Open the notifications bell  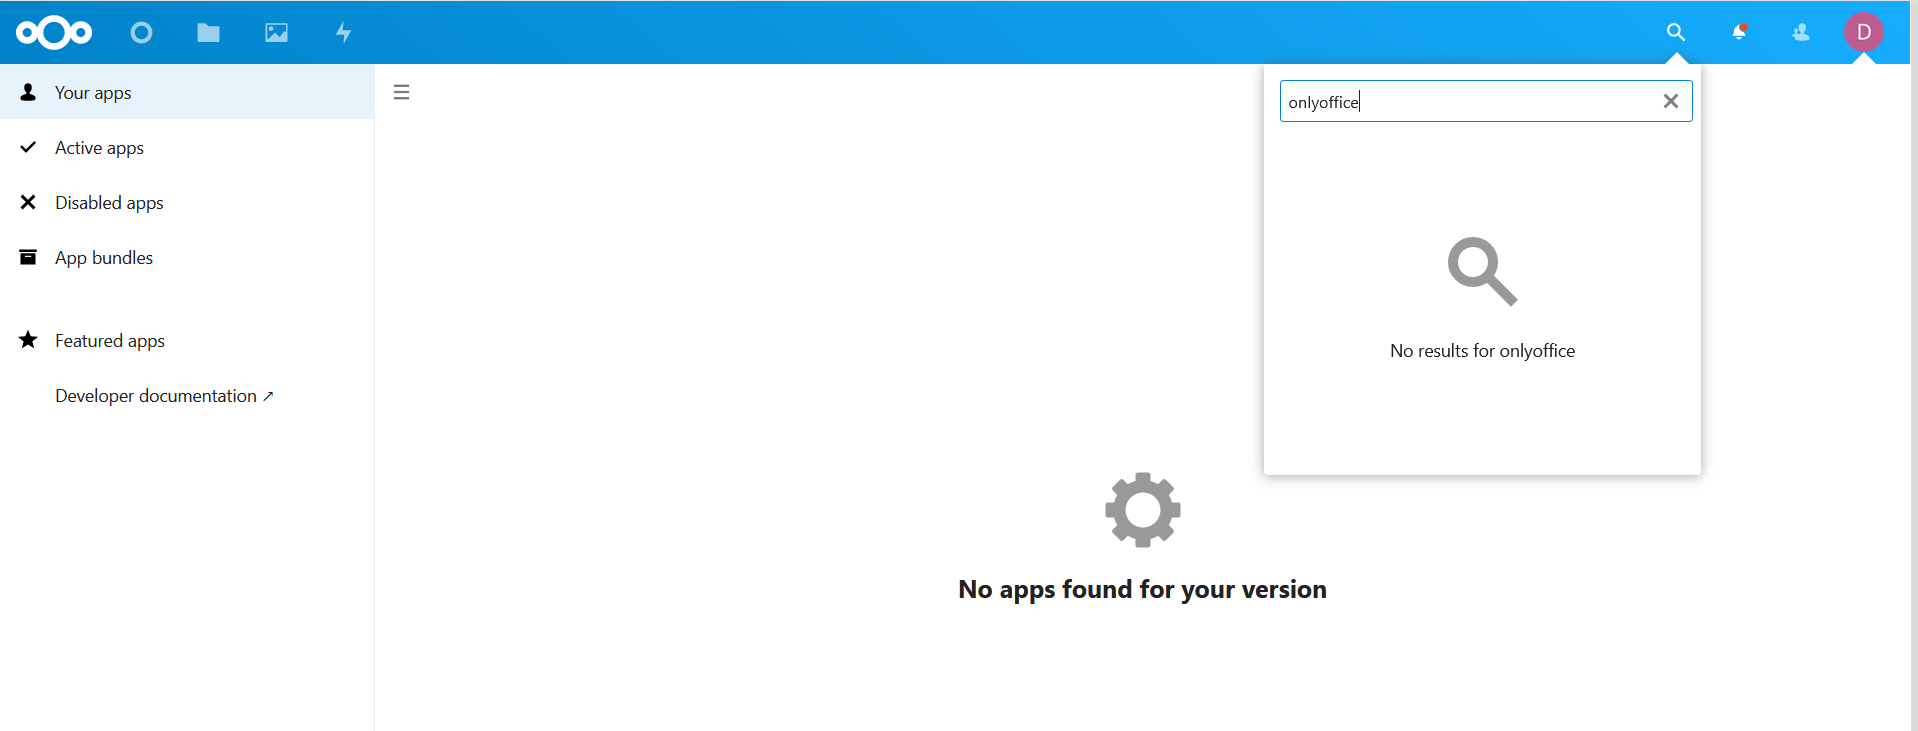(1739, 33)
